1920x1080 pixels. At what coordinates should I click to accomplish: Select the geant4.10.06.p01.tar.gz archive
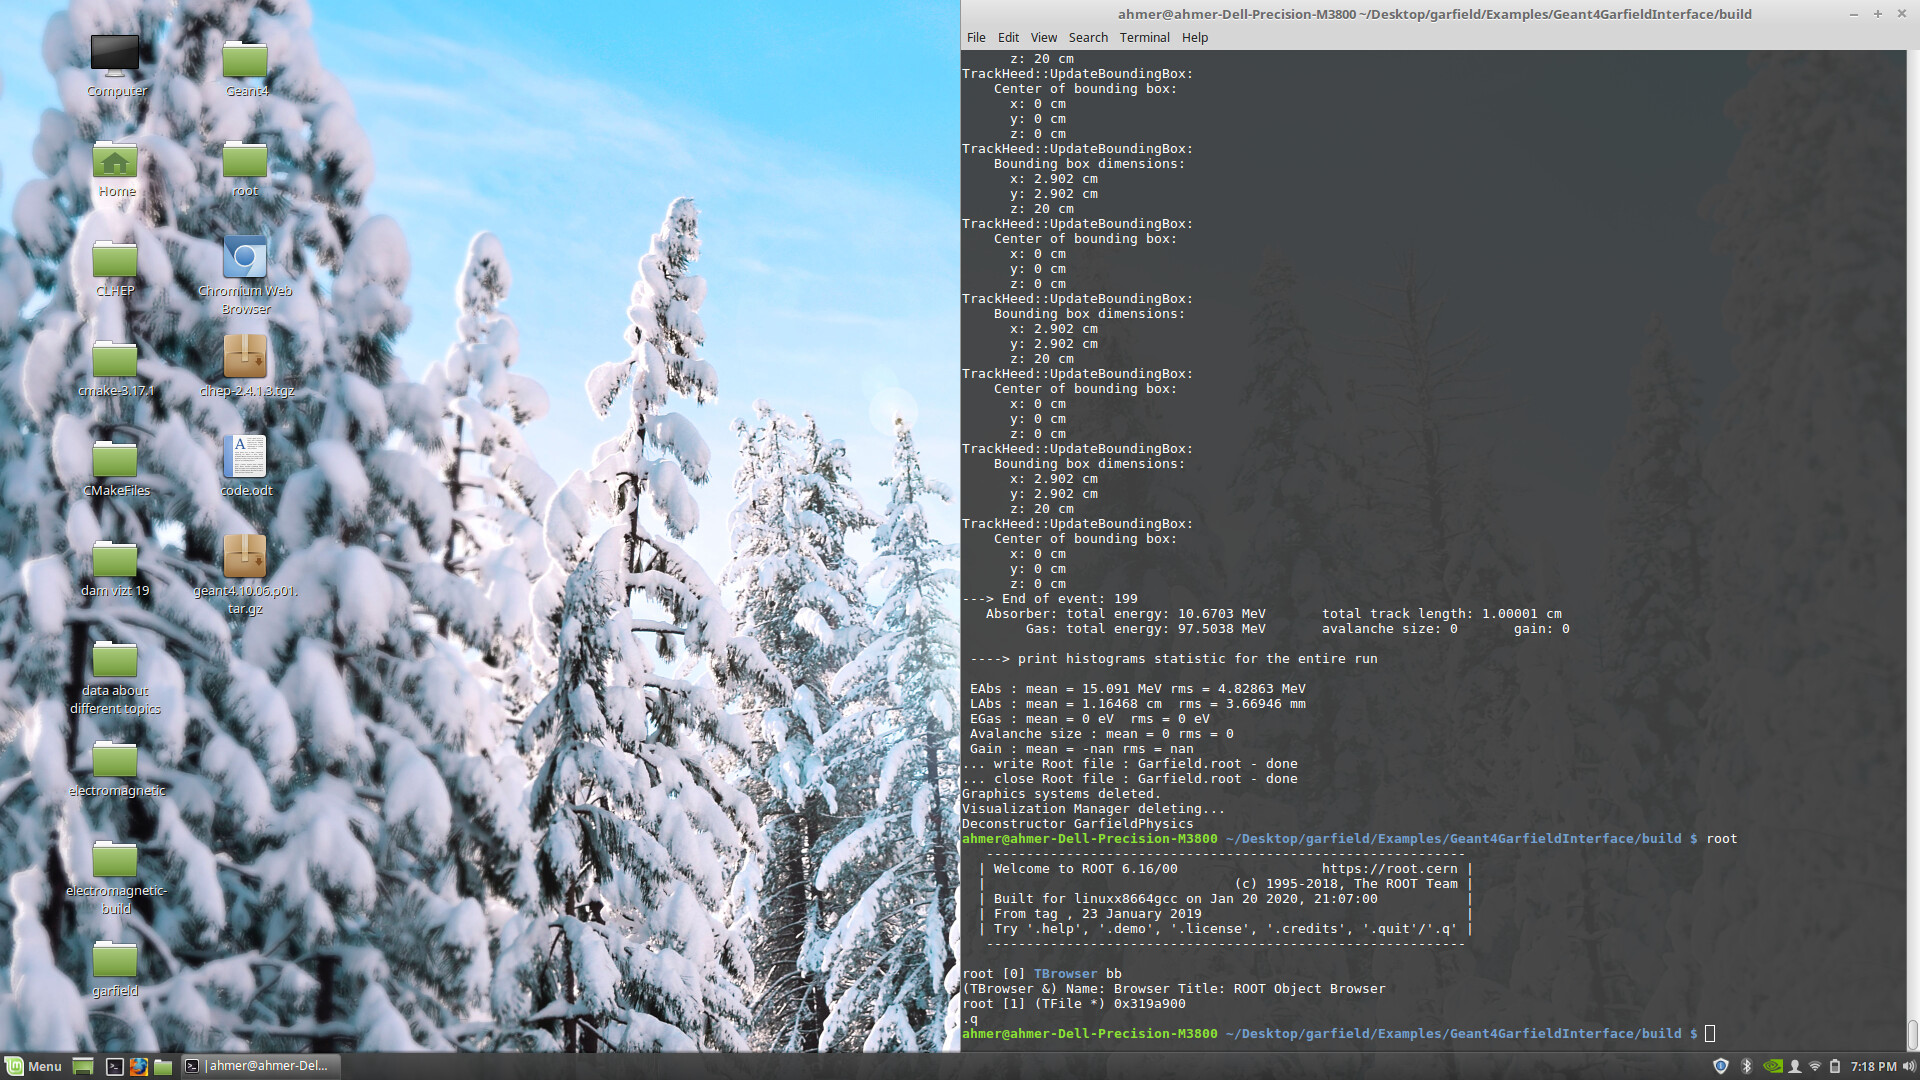(x=245, y=574)
